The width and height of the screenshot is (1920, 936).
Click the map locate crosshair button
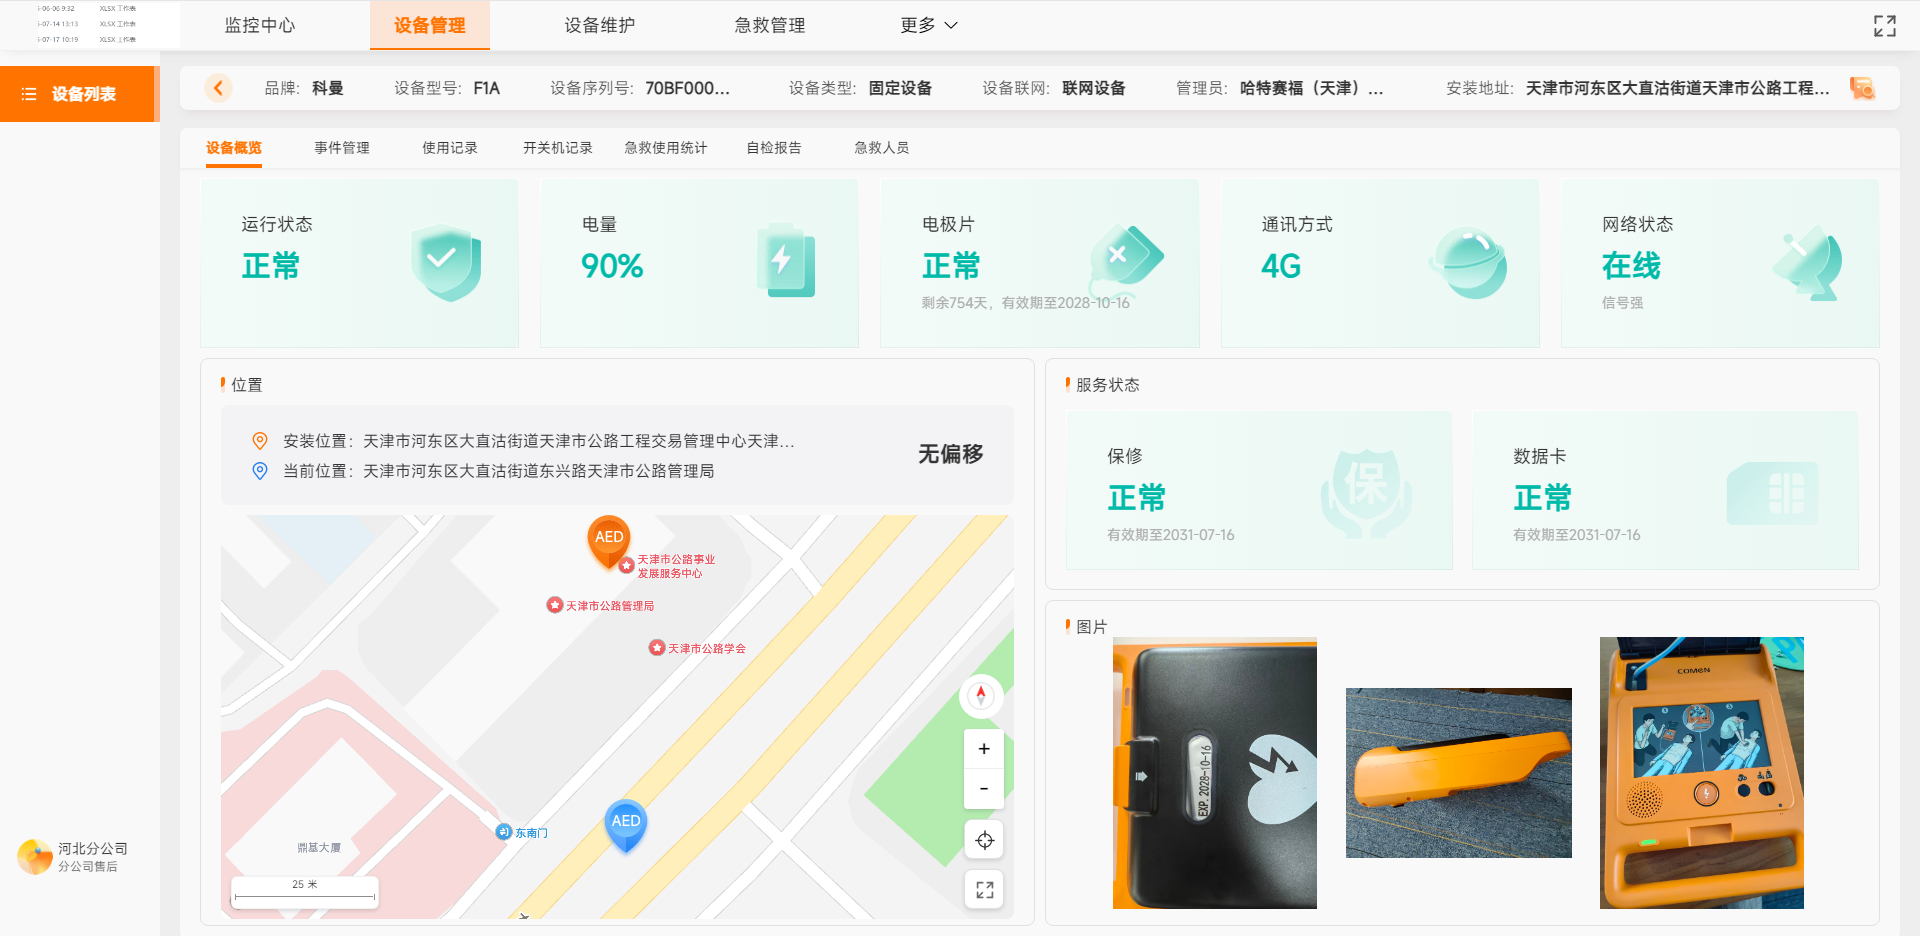(984, 840)
